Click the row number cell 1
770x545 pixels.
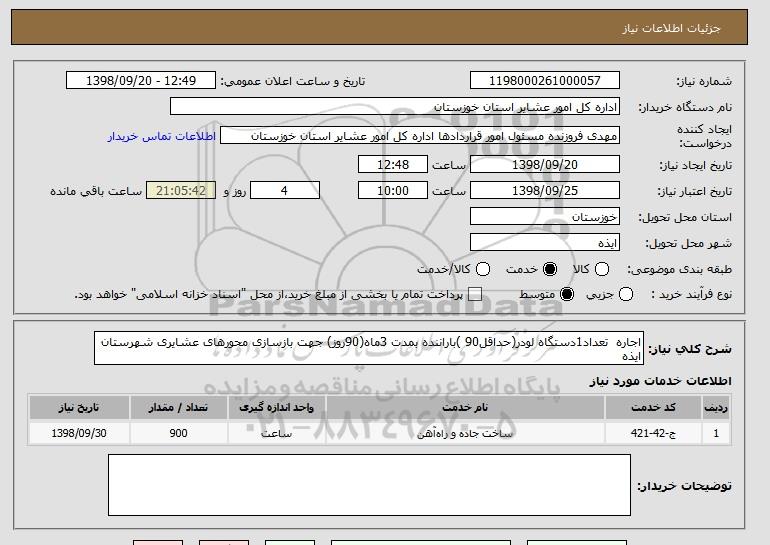point(716,433)
